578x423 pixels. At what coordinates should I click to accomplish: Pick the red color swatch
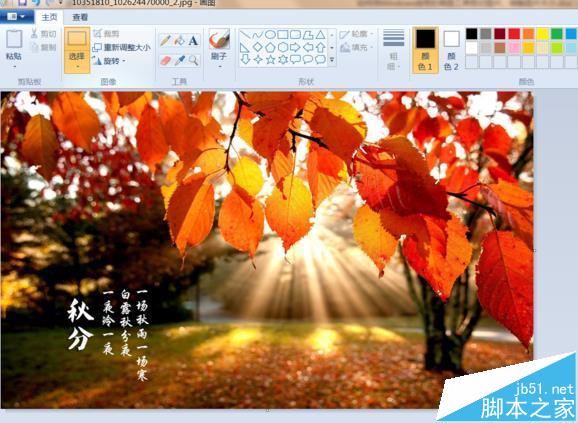coord(514,34)
